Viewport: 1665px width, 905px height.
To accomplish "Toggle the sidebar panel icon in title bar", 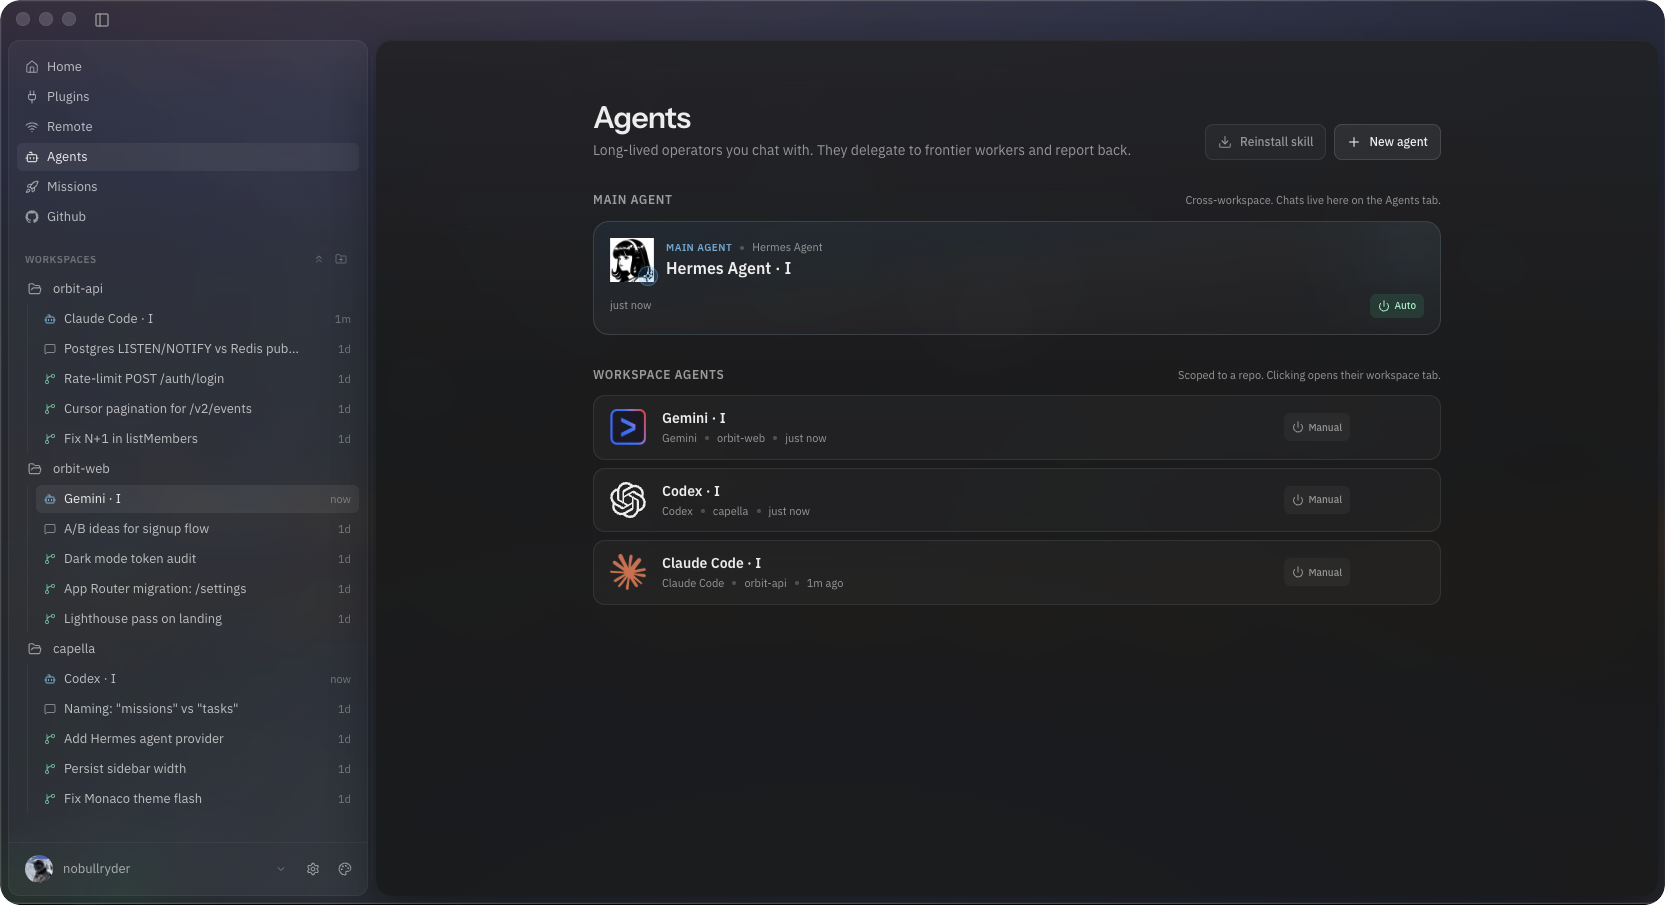I will click(x=102, y=20).
